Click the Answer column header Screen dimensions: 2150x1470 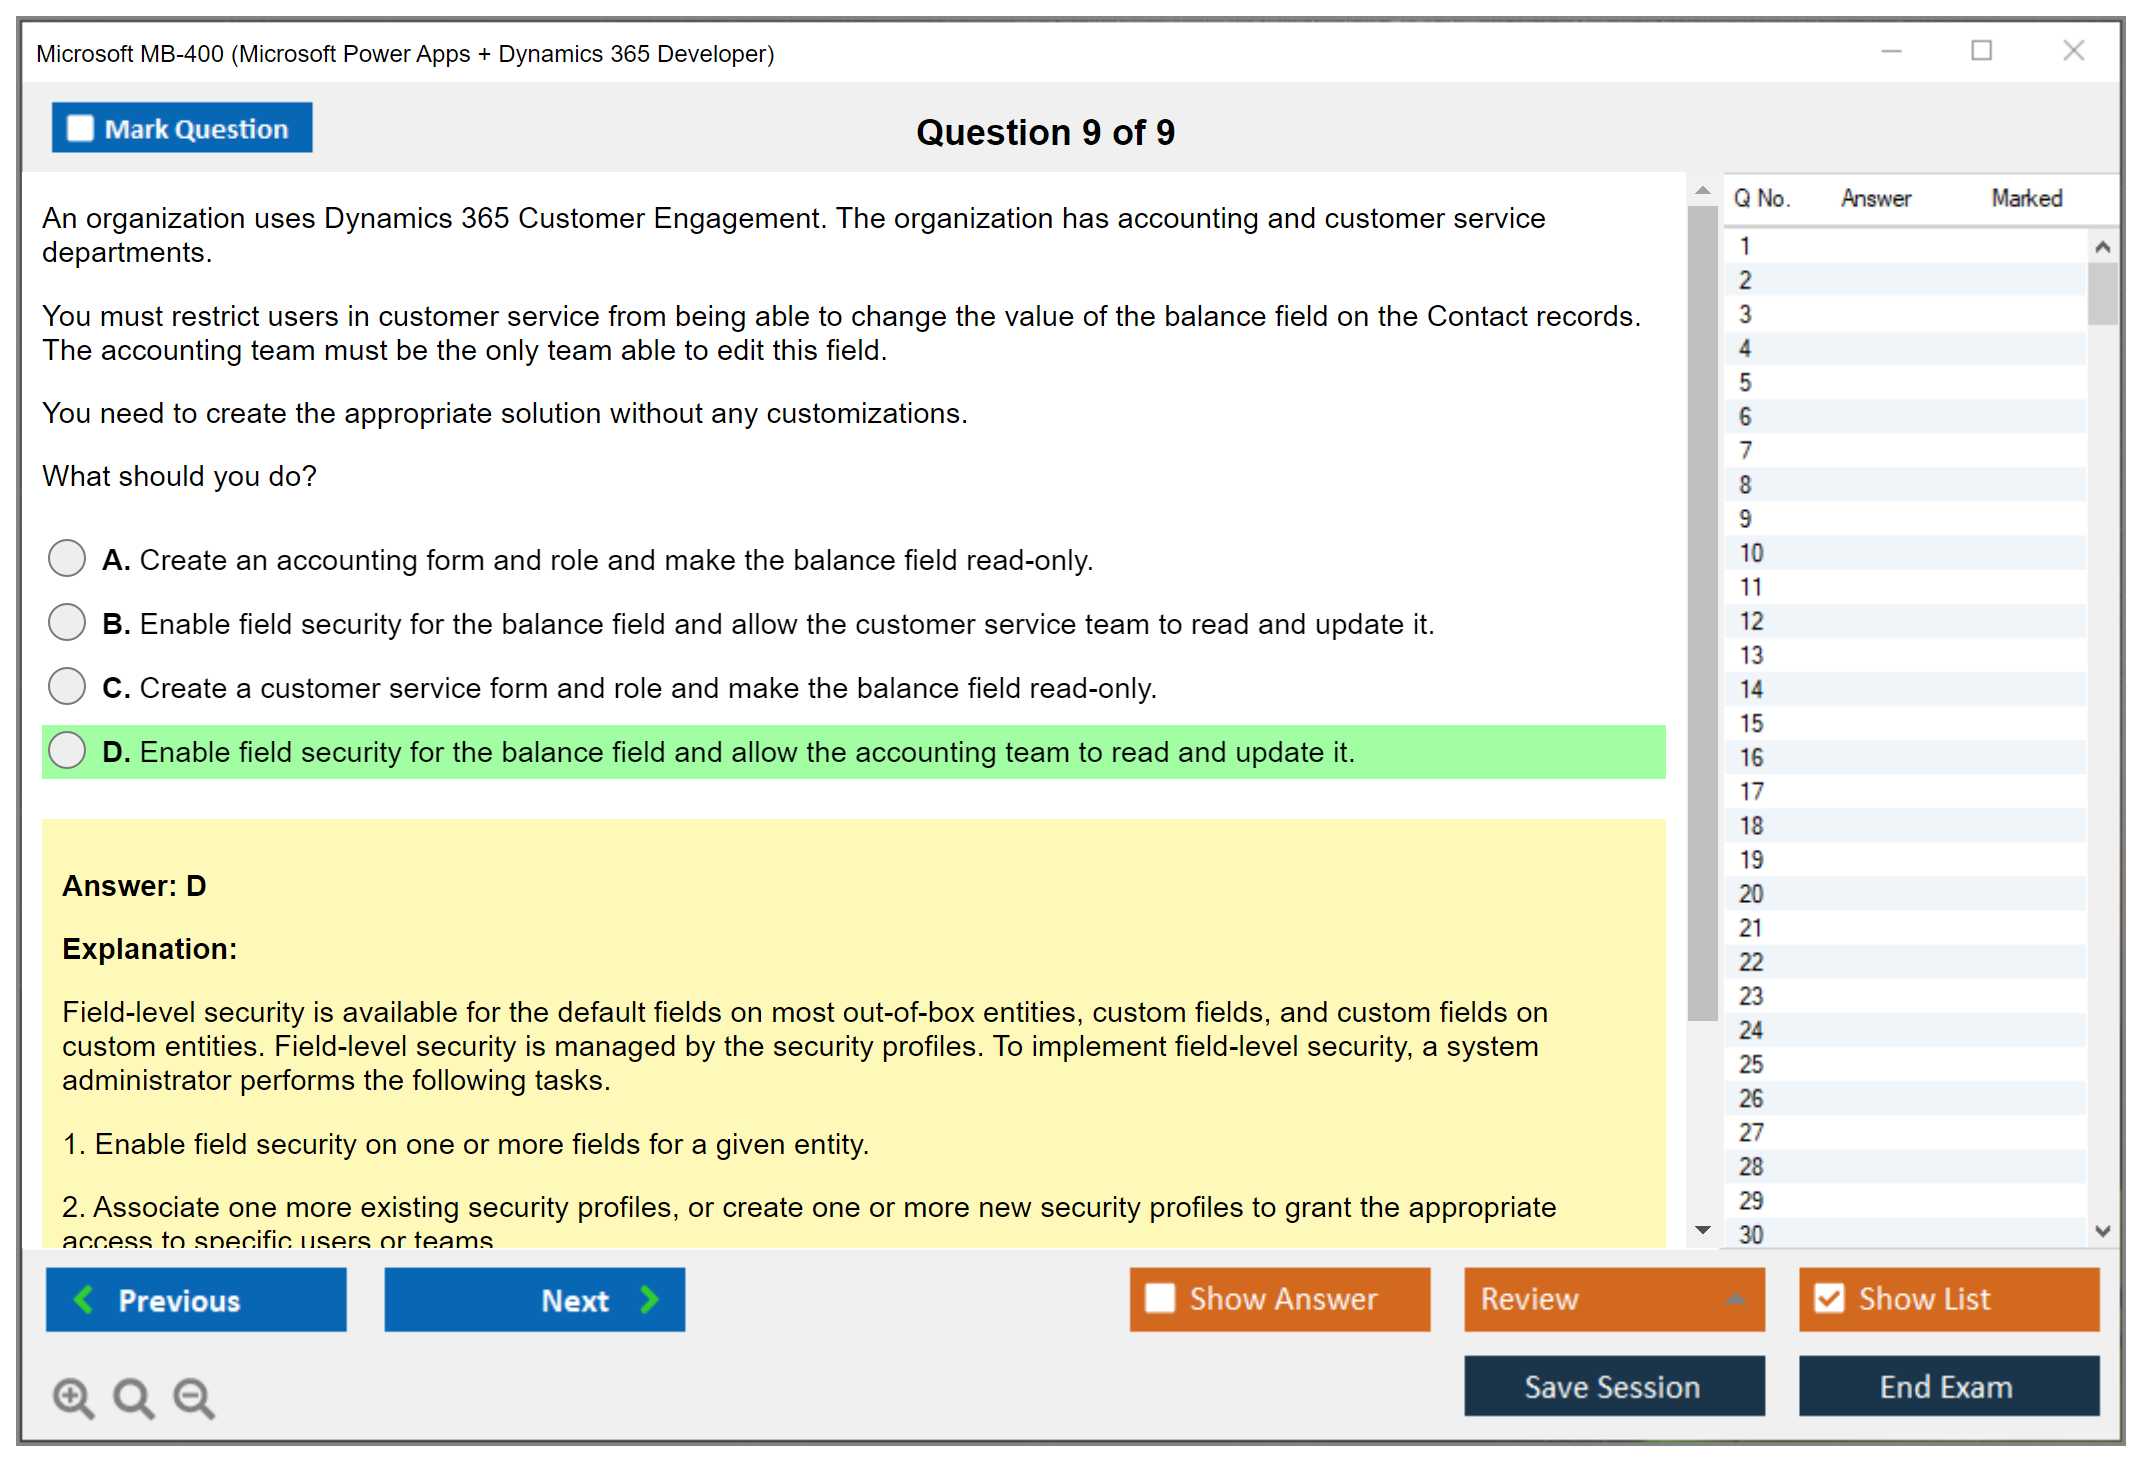point(1875,198)
